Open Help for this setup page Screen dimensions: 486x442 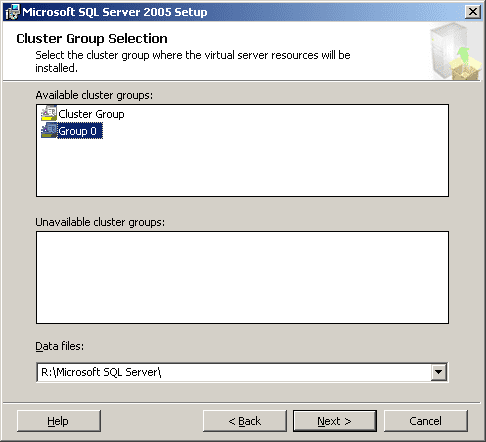pos(59,421)
